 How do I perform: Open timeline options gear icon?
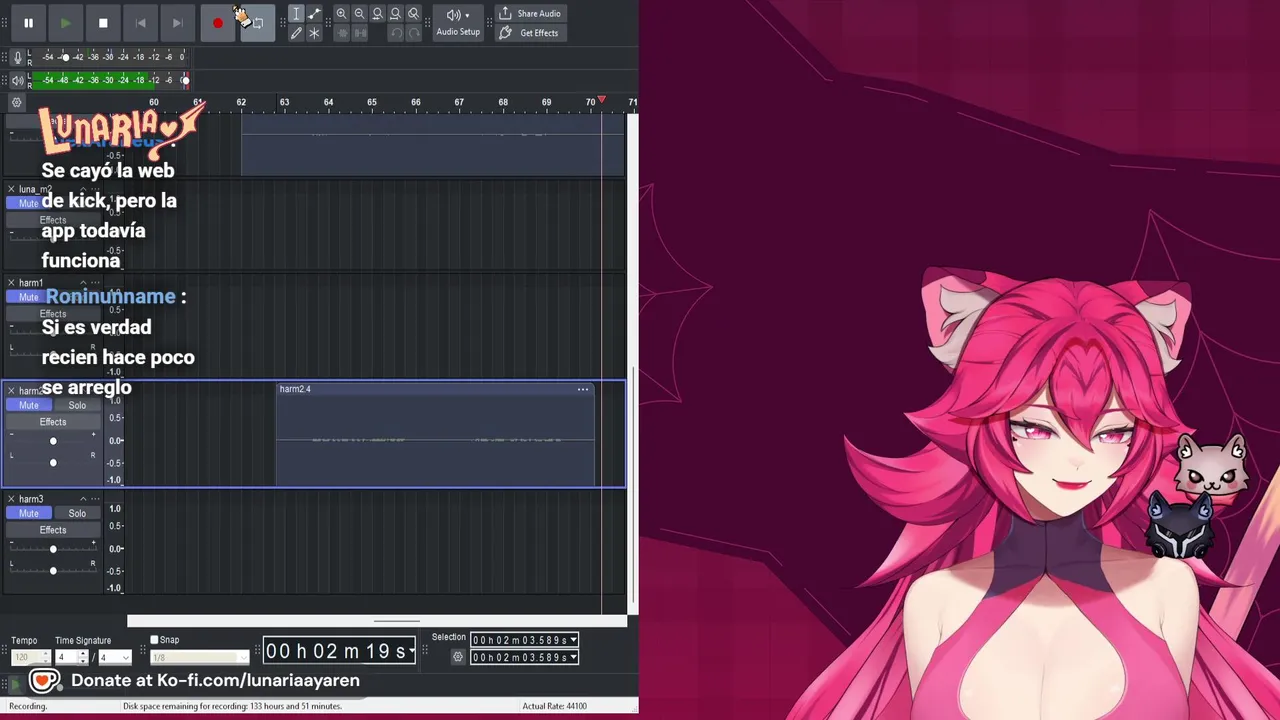pyautogui.click(x=16, y=102)
